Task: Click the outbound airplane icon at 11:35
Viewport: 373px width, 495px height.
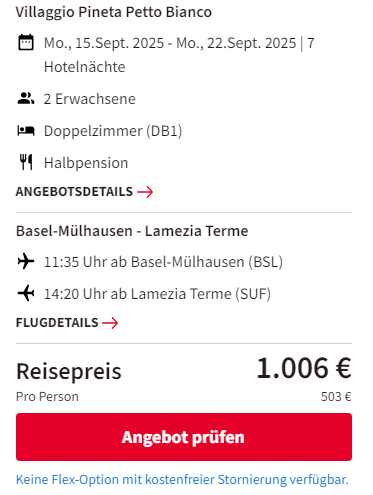Action: (26, 261)
